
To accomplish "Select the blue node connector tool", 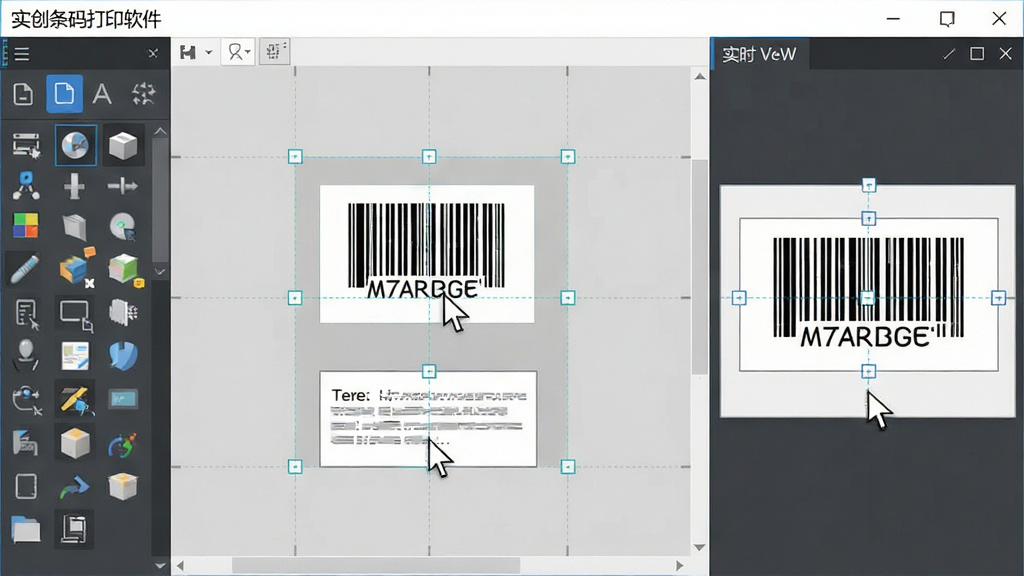I will 25,186.
